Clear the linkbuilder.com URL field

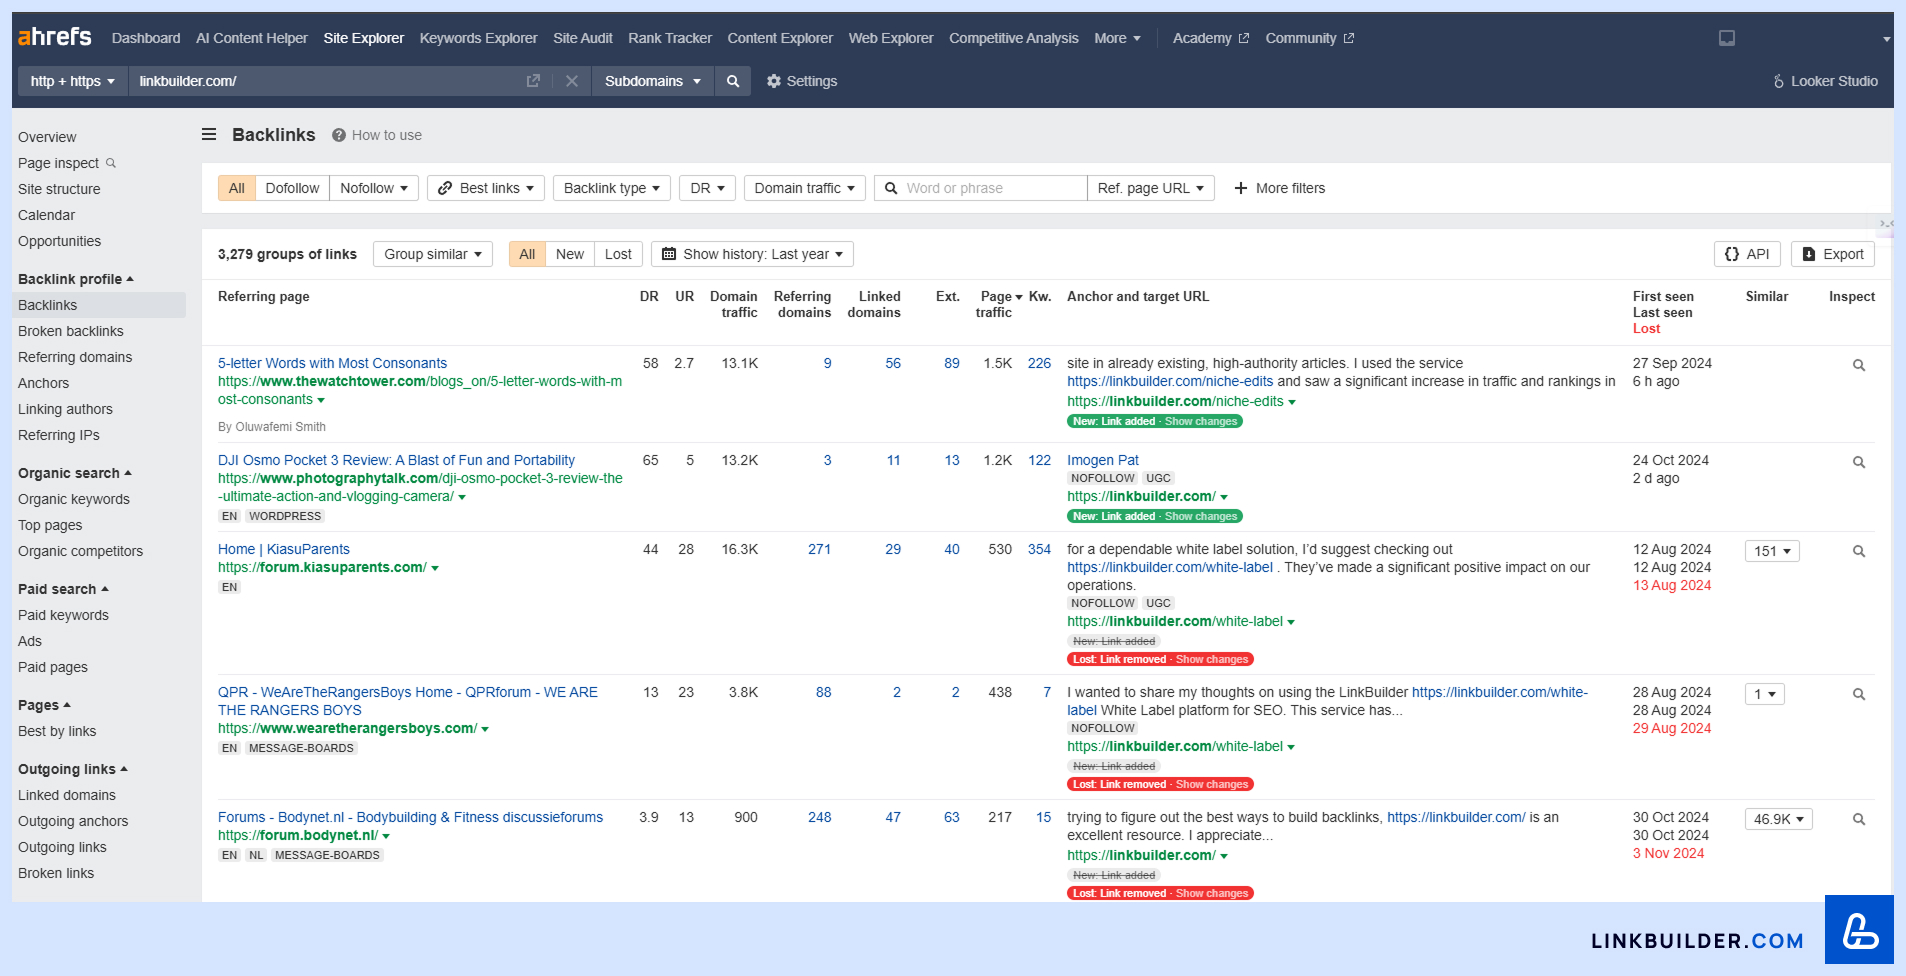coord(572,81)
